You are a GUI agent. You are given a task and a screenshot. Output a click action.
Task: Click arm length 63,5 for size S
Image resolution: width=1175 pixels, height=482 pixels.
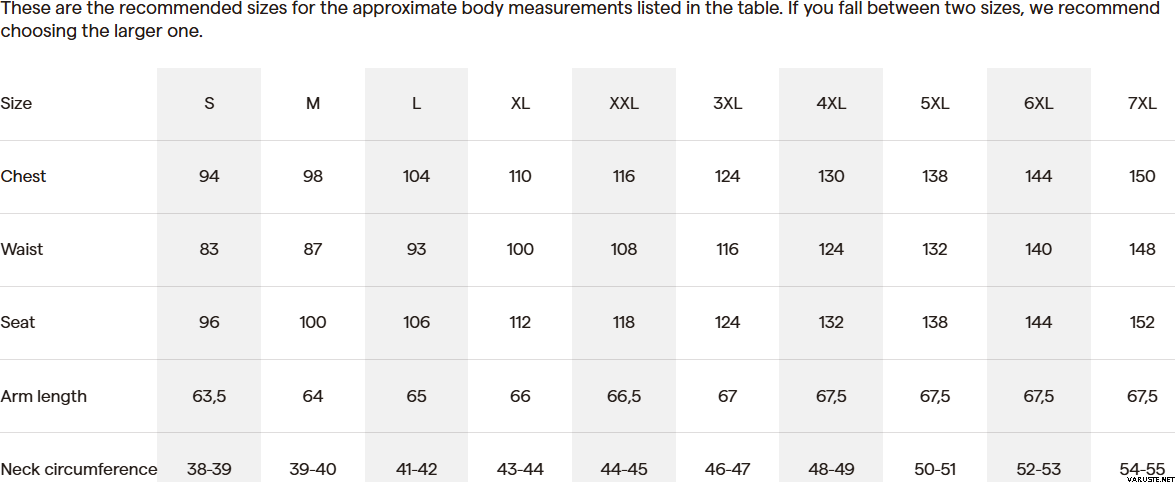[209, 396]
